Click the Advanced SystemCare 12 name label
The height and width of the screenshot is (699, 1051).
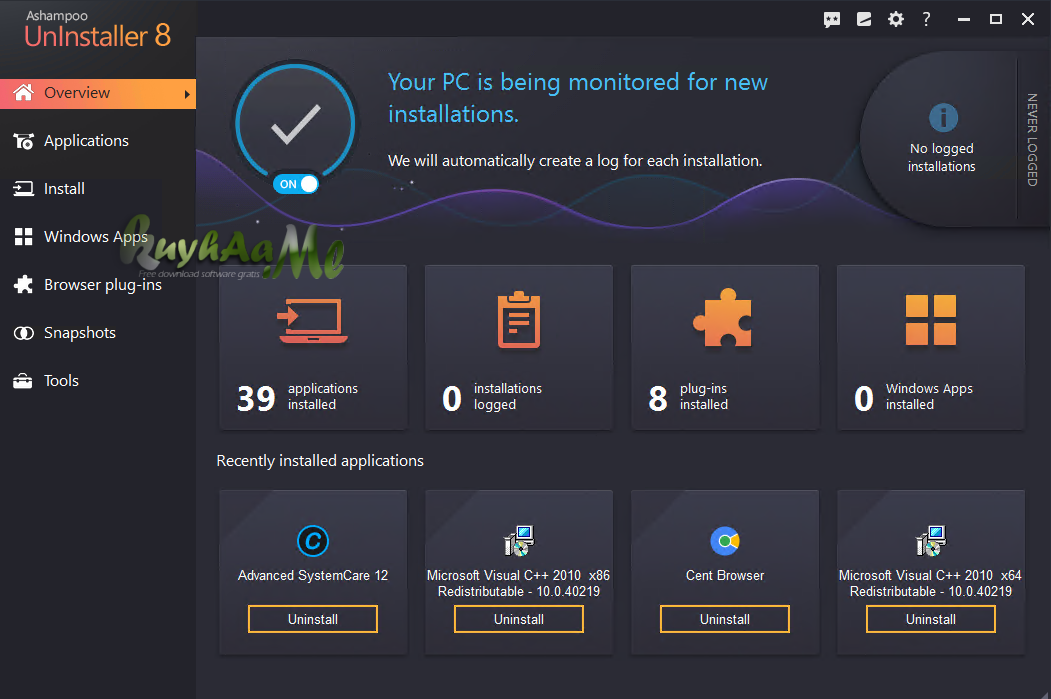(x=313, y=576)
